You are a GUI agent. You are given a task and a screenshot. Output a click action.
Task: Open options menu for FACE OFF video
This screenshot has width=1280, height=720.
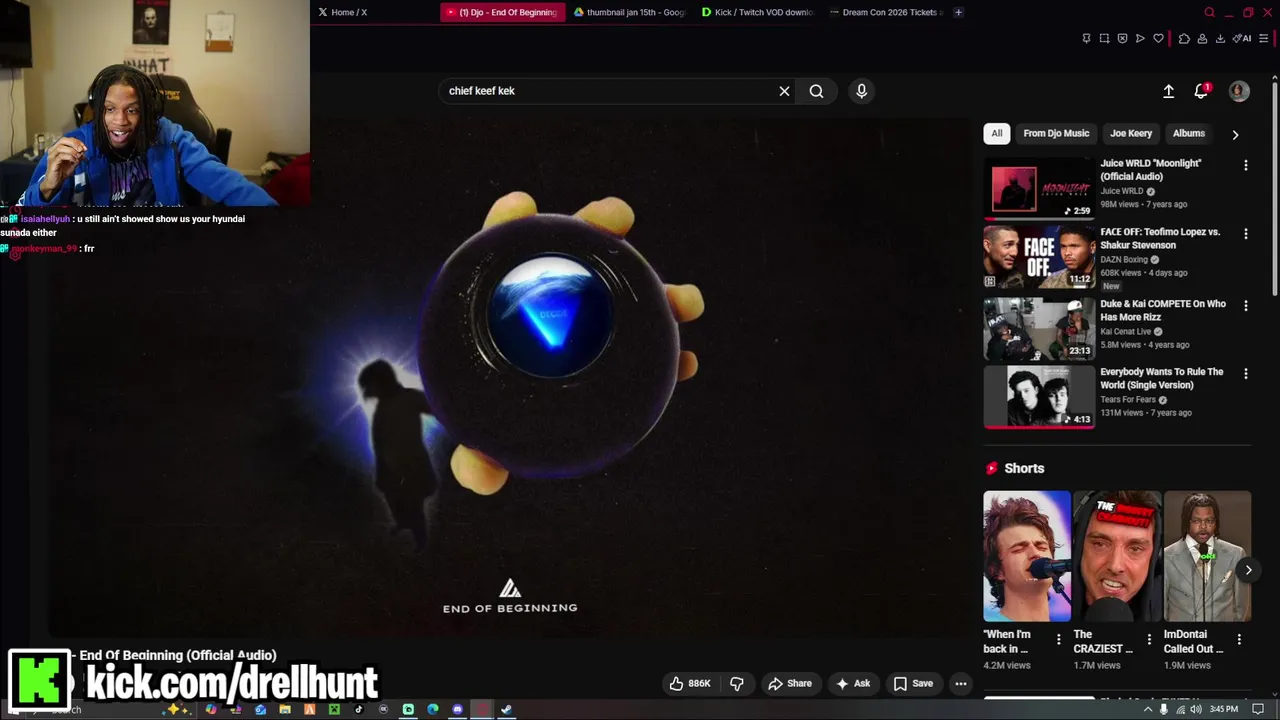[x=1245, y=234]
